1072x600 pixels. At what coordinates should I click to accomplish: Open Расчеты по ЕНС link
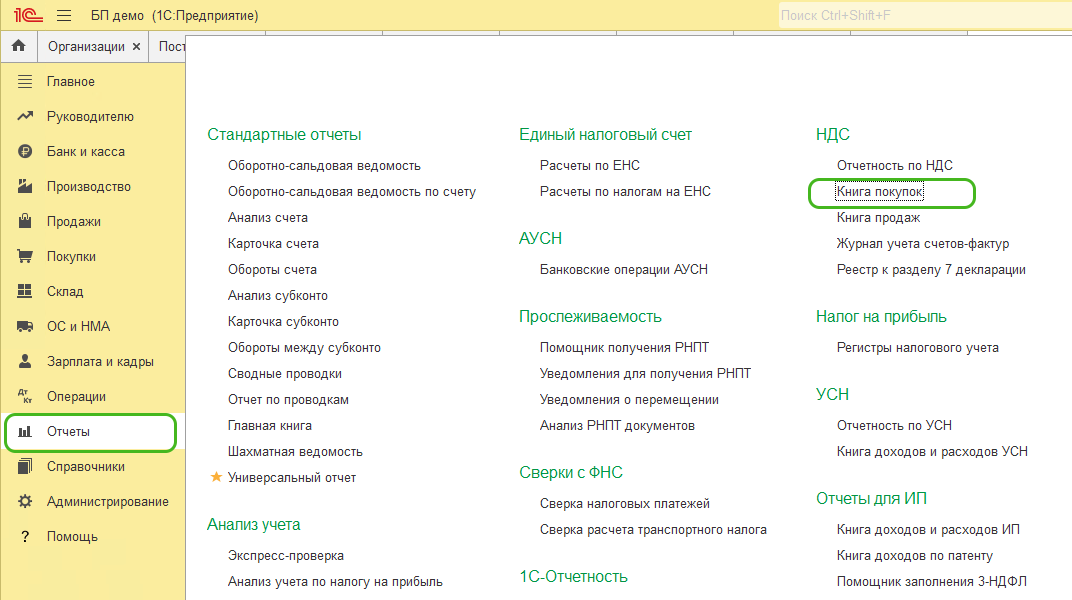589,166
